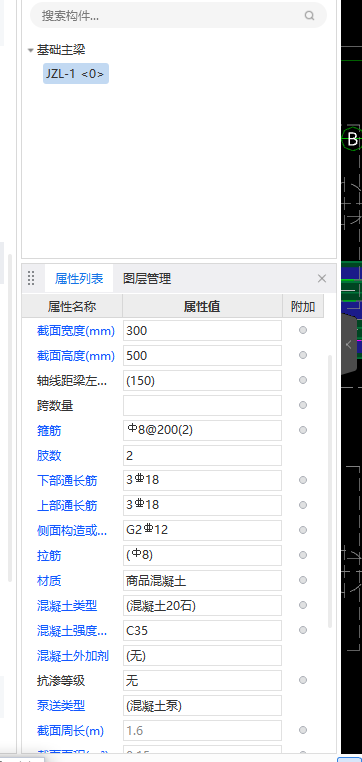This screenshot has width=362, height=762.
Task: Edit 上部通长筋 value field
Action: pyautogui.click(x=202, y=505)
